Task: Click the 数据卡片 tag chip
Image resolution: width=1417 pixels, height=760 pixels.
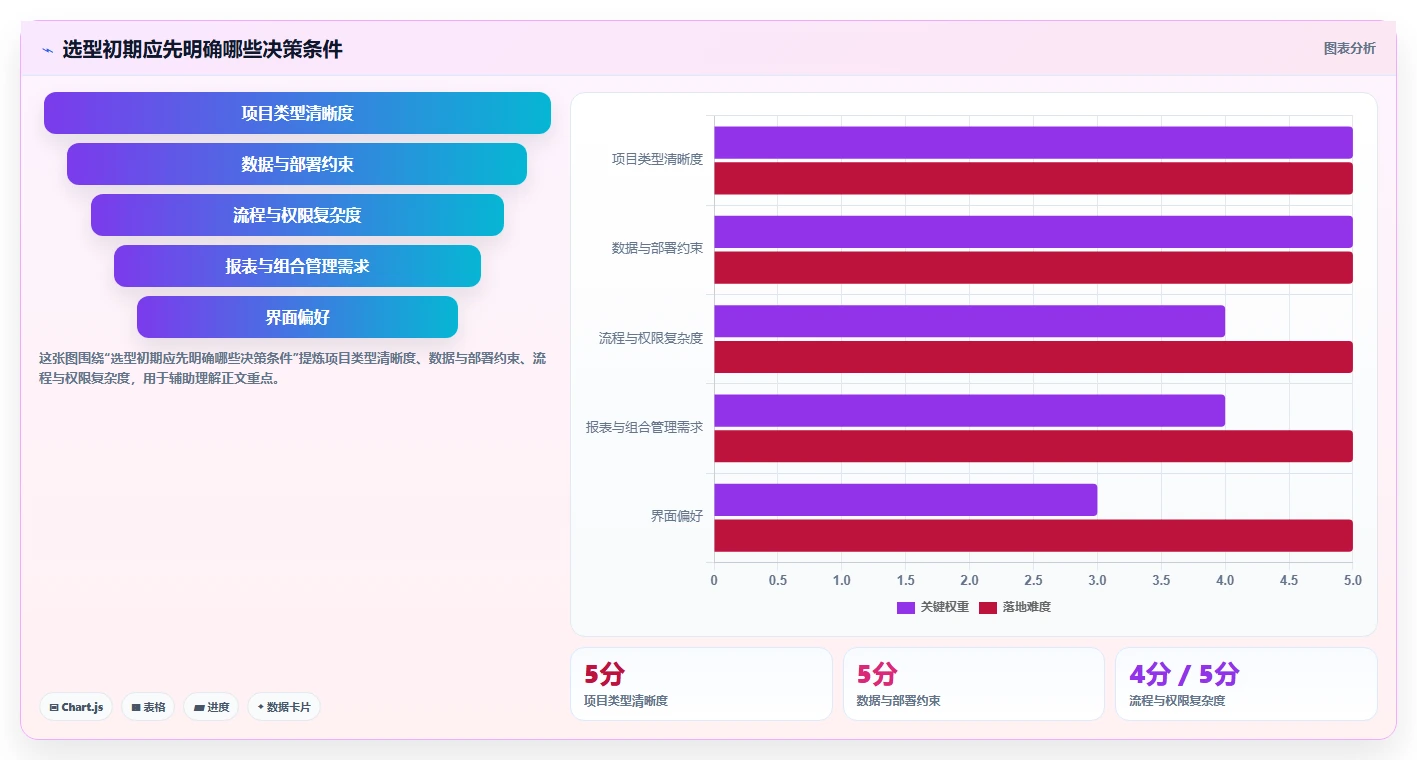Action: [284, 707]
